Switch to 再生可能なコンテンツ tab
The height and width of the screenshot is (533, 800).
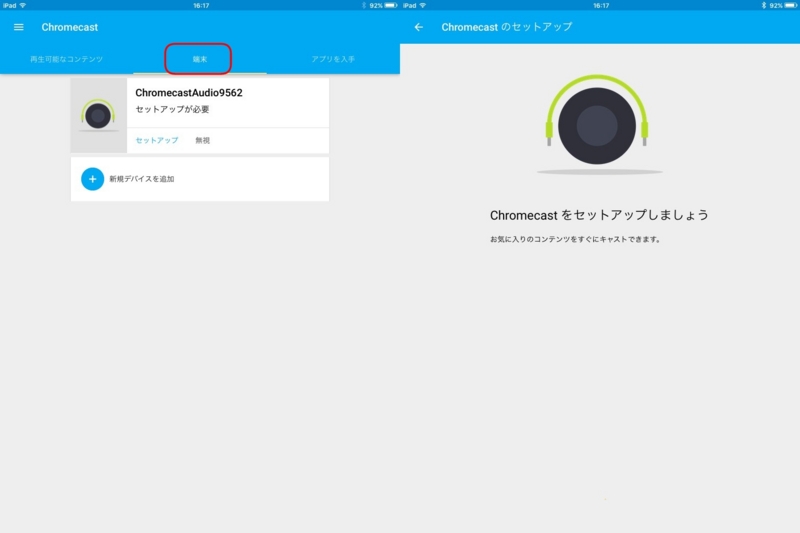pyautogui.click(x=66, y=59)
